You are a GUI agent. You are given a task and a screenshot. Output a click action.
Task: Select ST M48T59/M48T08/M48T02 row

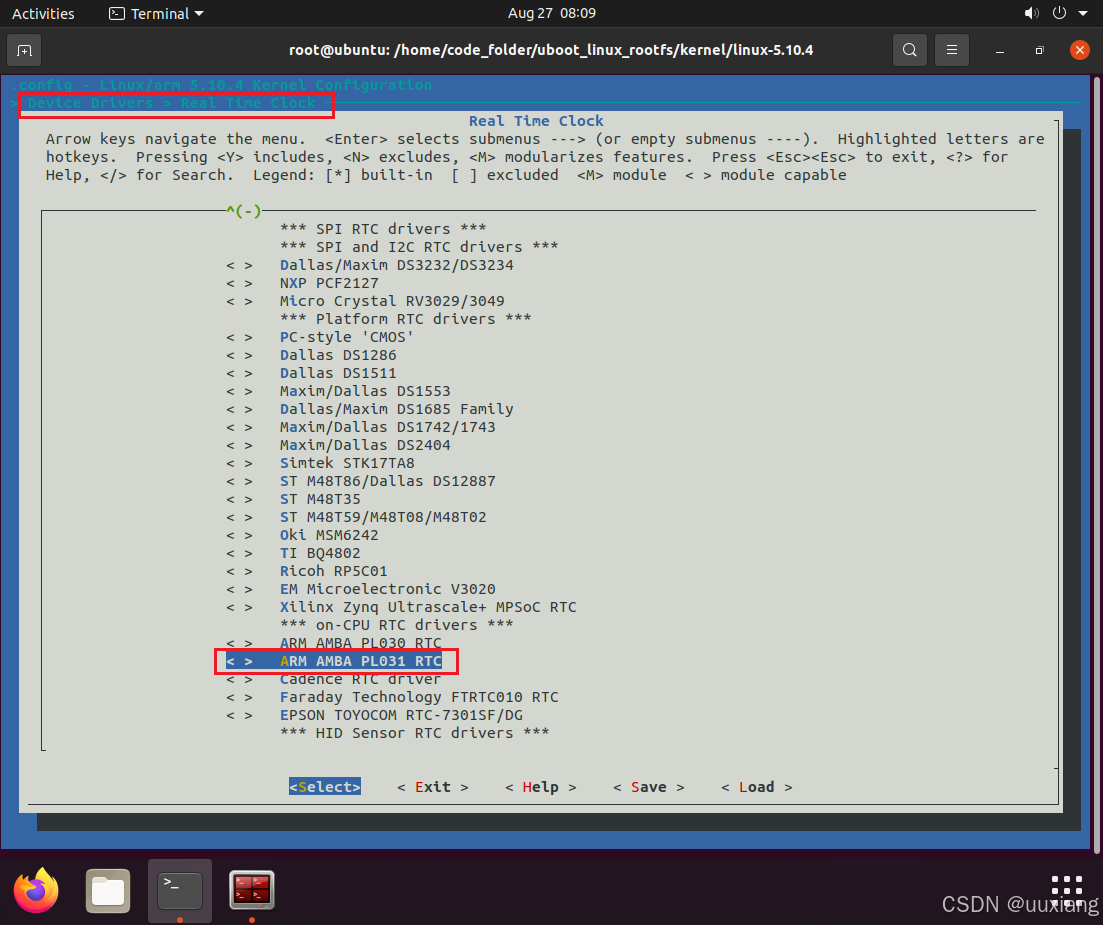pyautogui.click(x=356, y=518)
